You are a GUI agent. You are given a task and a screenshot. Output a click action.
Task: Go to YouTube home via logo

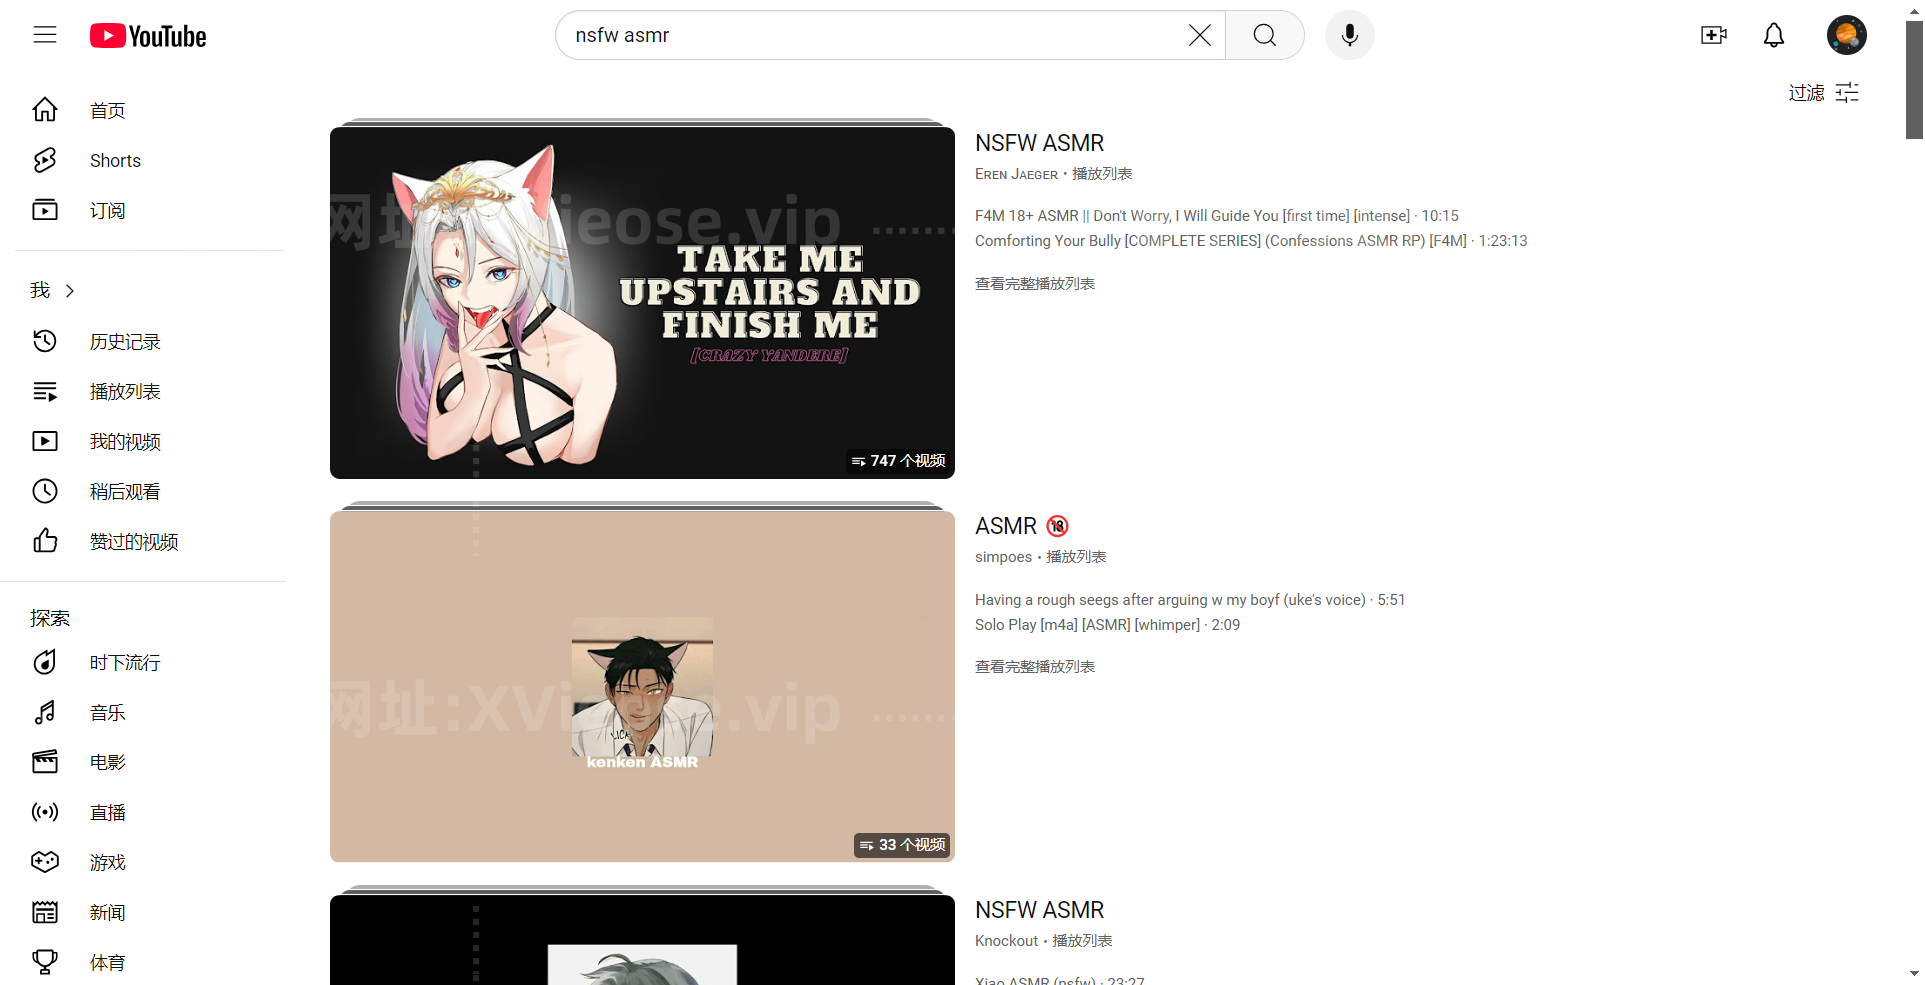pyautogui.click(x=148, y=36)
